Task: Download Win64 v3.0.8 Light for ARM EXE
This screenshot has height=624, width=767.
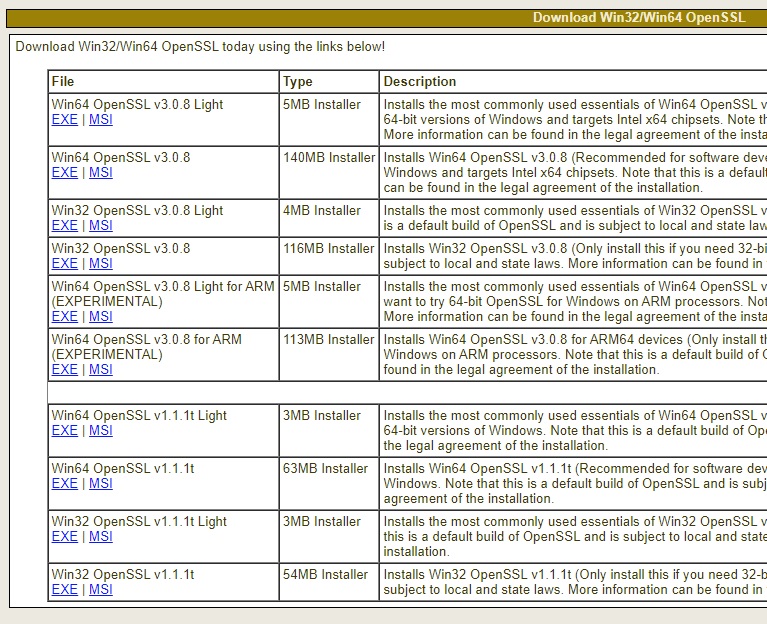Action: pyautogui.click(x=64, y=317)
